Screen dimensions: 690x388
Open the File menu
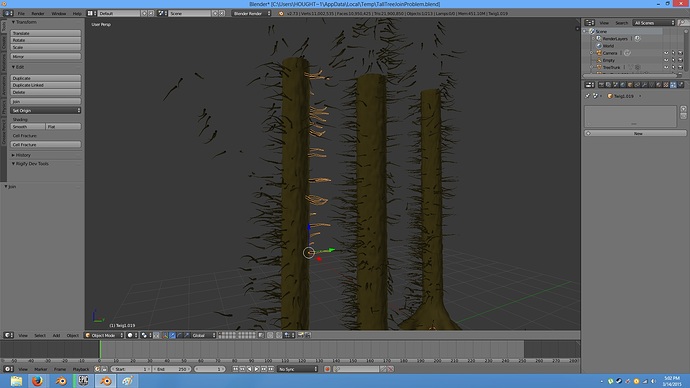click(x=21, y=13)
